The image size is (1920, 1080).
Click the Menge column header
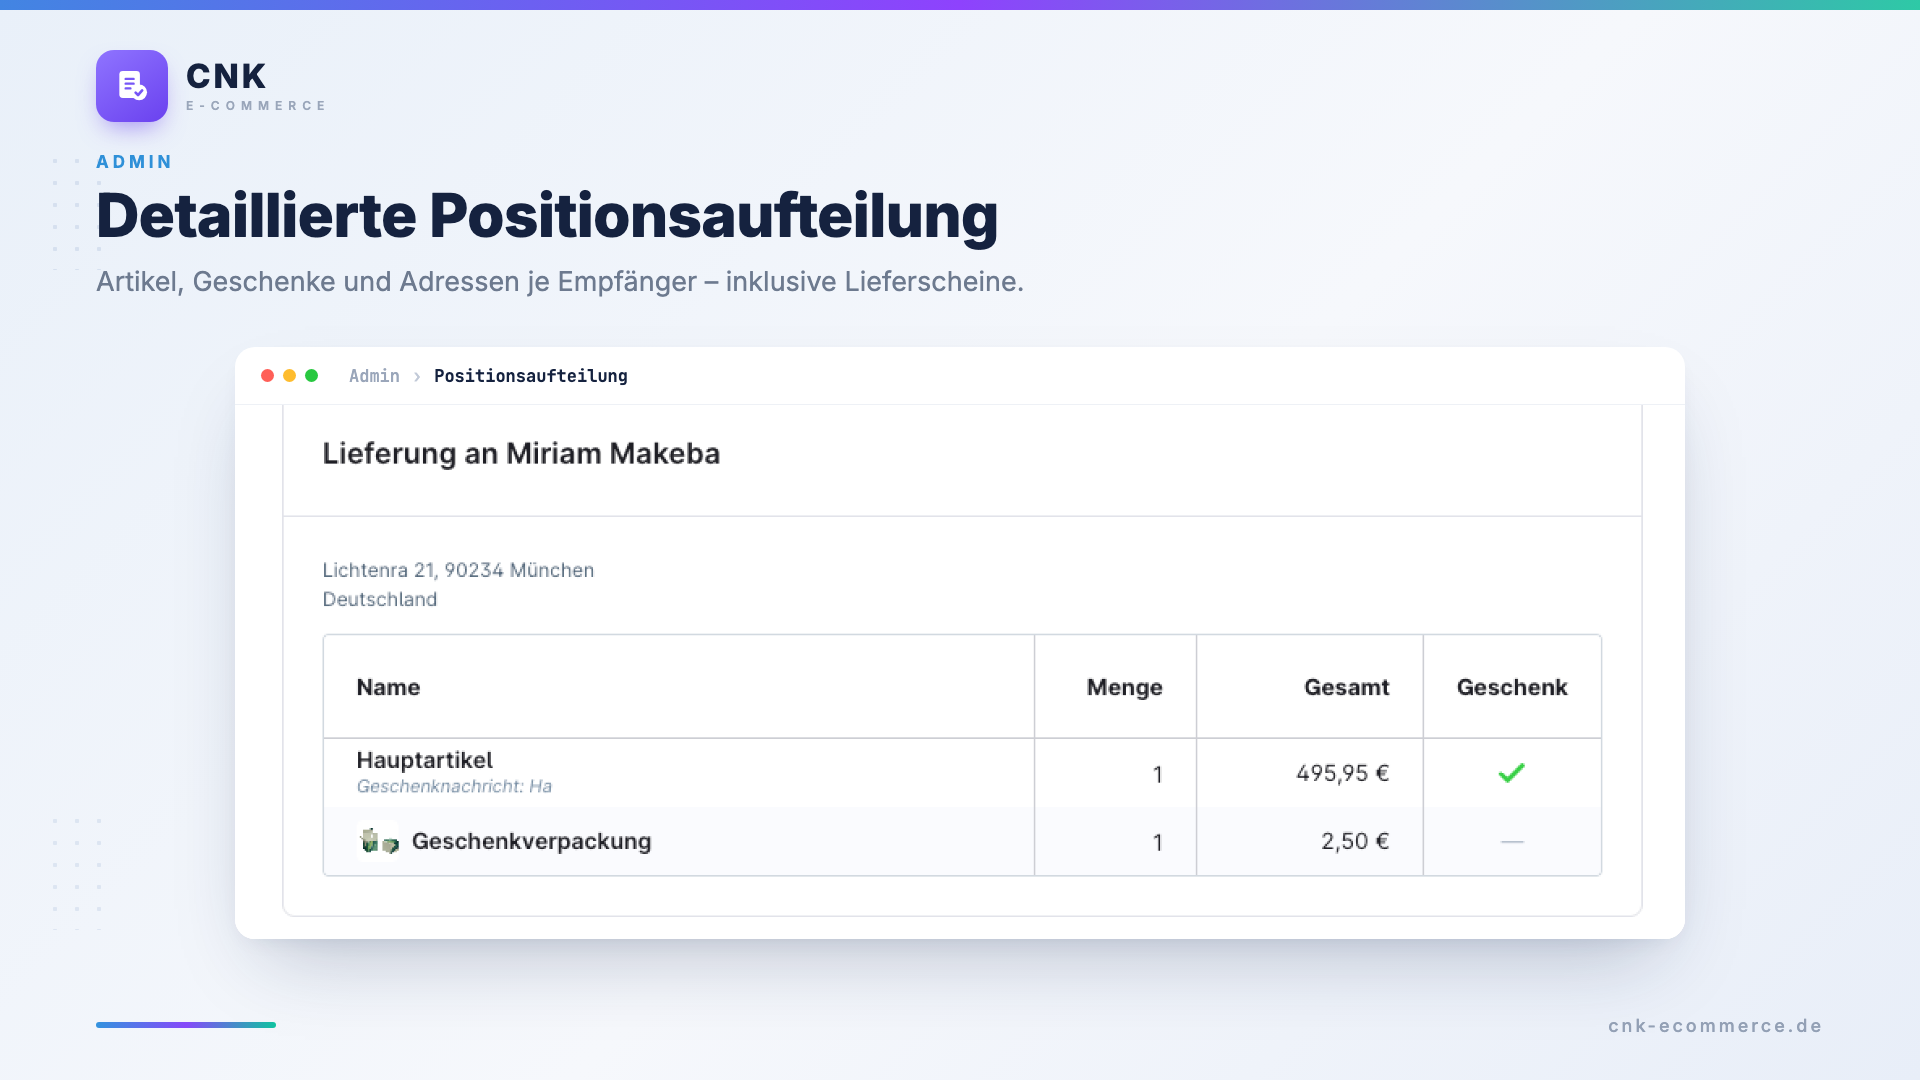pyautogui.click(x=1124, y=687)
